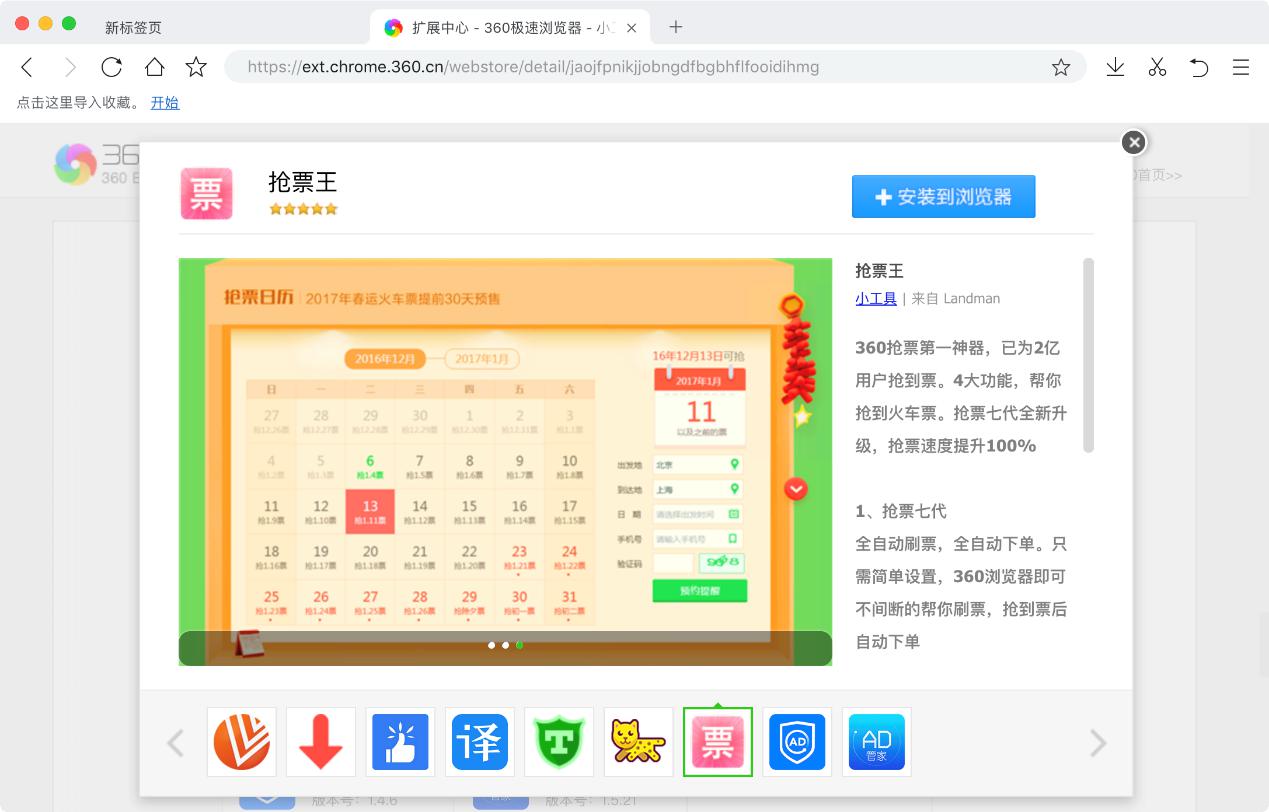Screen dimensions: 1269x812
Task: Collapse back with the left chevron arrow
Action: tap(176, 742)
